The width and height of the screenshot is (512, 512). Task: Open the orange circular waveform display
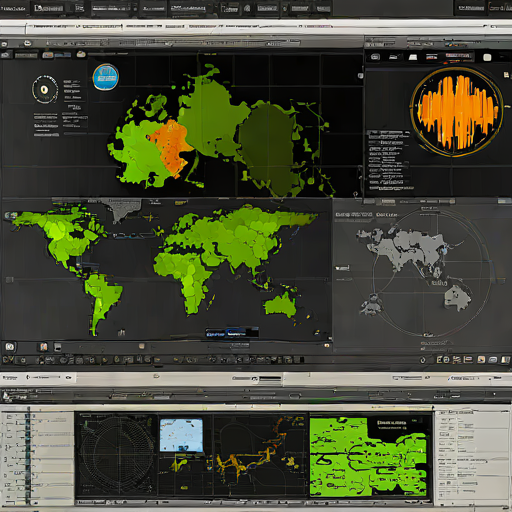pos(457,112)
